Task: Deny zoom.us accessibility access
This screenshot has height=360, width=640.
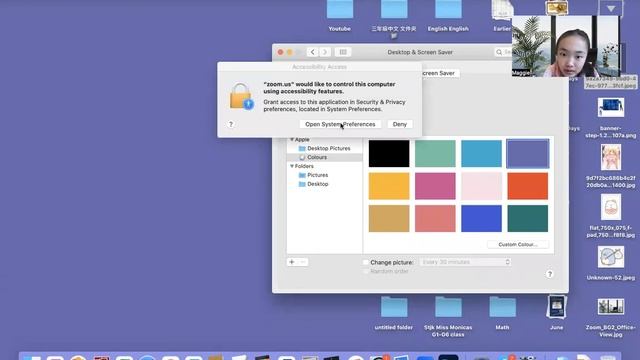Action: [400, 124]
